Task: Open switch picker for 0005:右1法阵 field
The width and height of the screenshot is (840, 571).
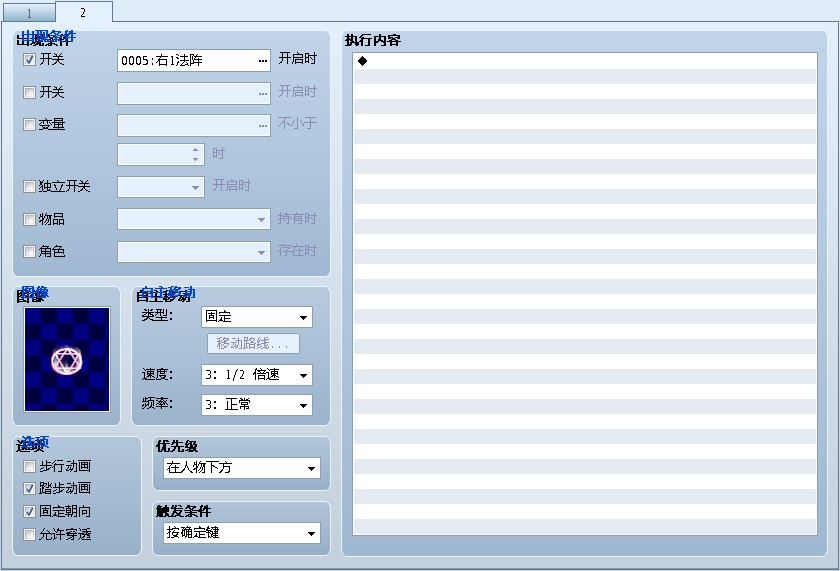Action: (262, 61)
